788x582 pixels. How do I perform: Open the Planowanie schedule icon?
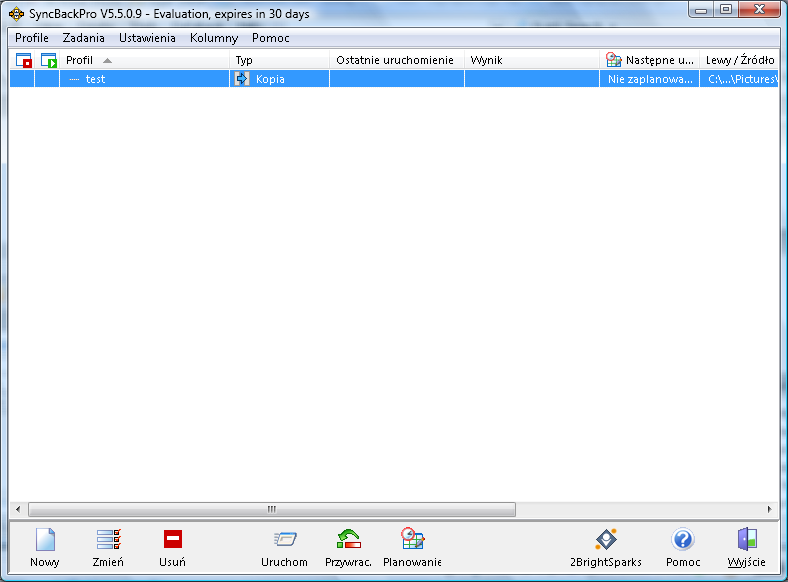coord(413,539)
